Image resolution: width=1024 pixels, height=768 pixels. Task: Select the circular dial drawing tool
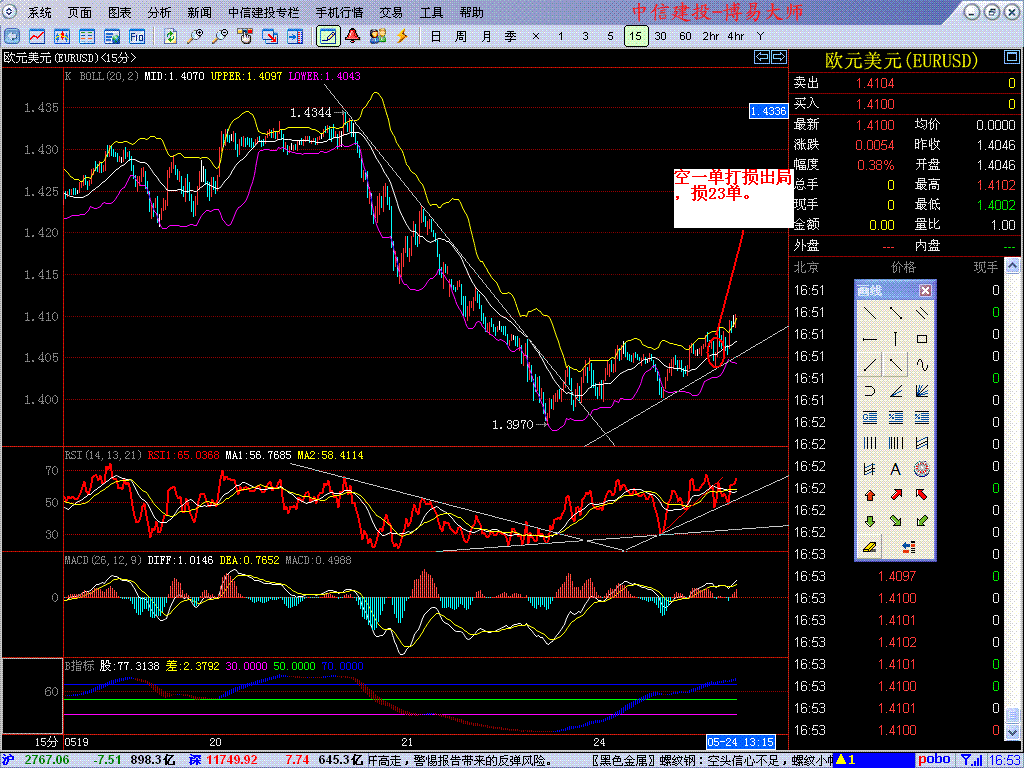tap(921, 468)
